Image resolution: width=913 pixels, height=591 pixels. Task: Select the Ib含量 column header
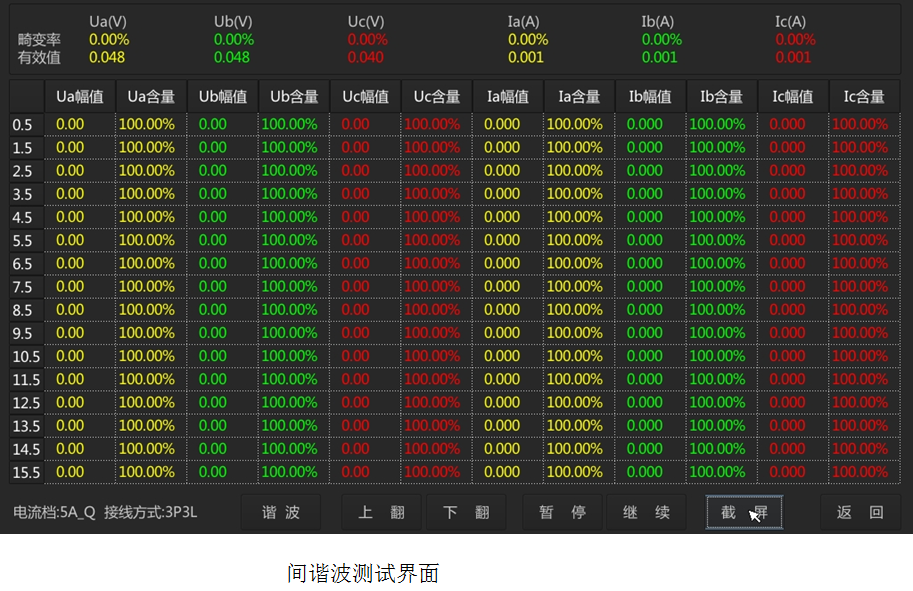click(721, 97)
